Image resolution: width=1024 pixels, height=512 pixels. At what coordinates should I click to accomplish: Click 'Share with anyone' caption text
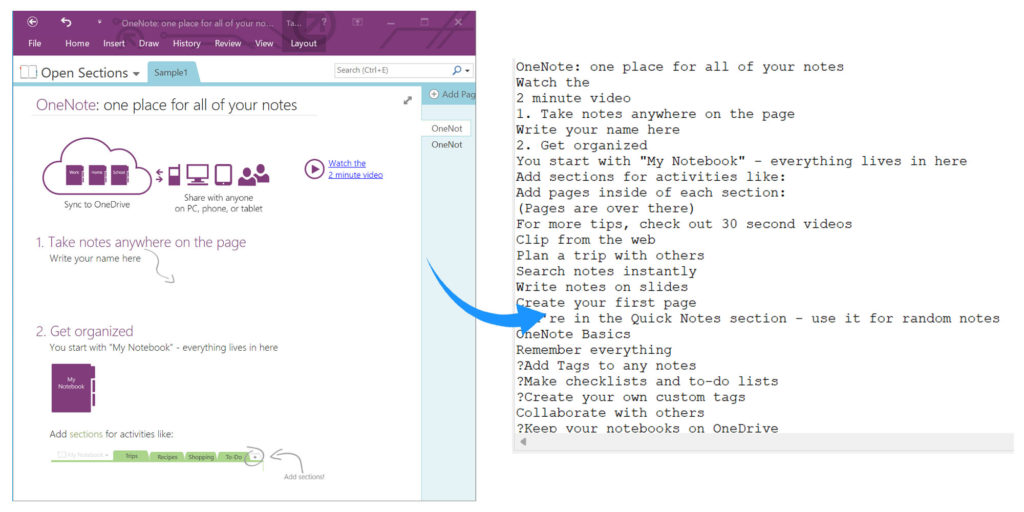[219, 197]
